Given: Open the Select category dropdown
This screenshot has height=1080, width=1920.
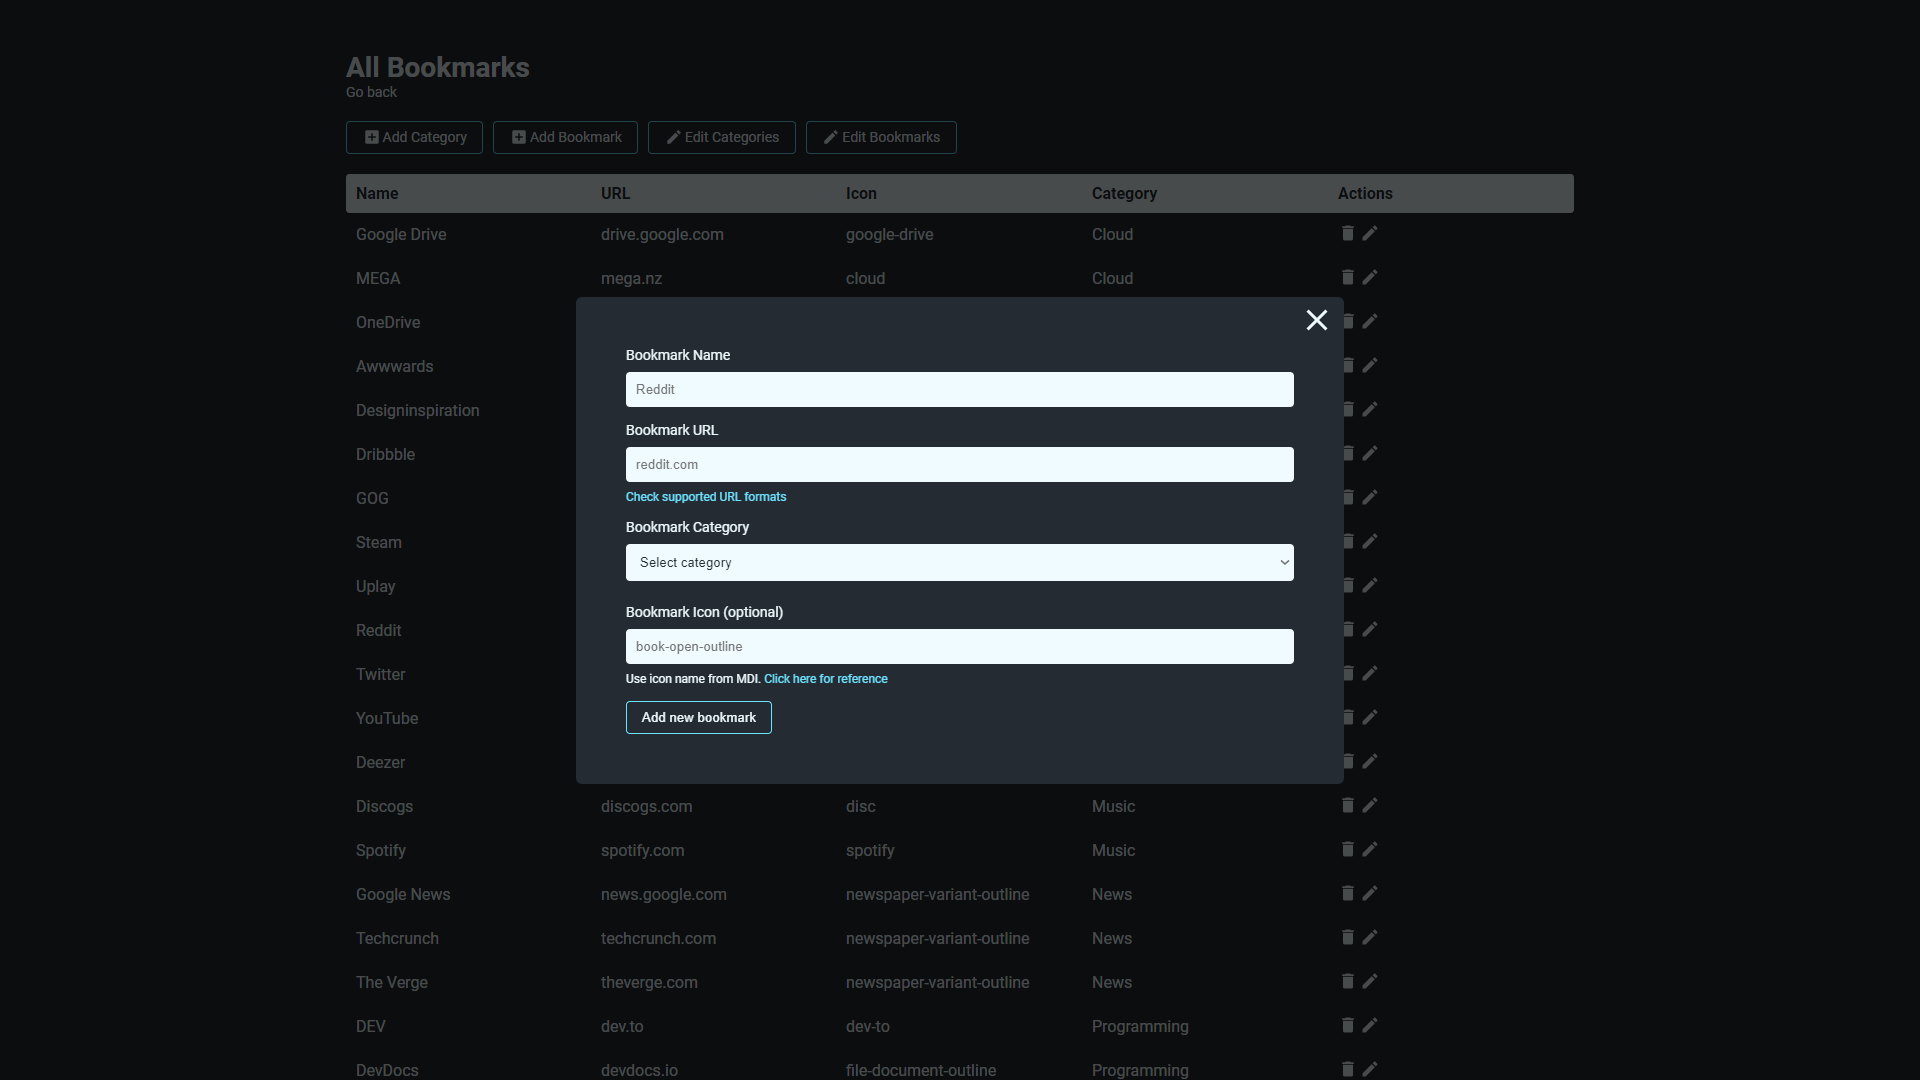Looking at the screenshot, I should tap(959, 562).
